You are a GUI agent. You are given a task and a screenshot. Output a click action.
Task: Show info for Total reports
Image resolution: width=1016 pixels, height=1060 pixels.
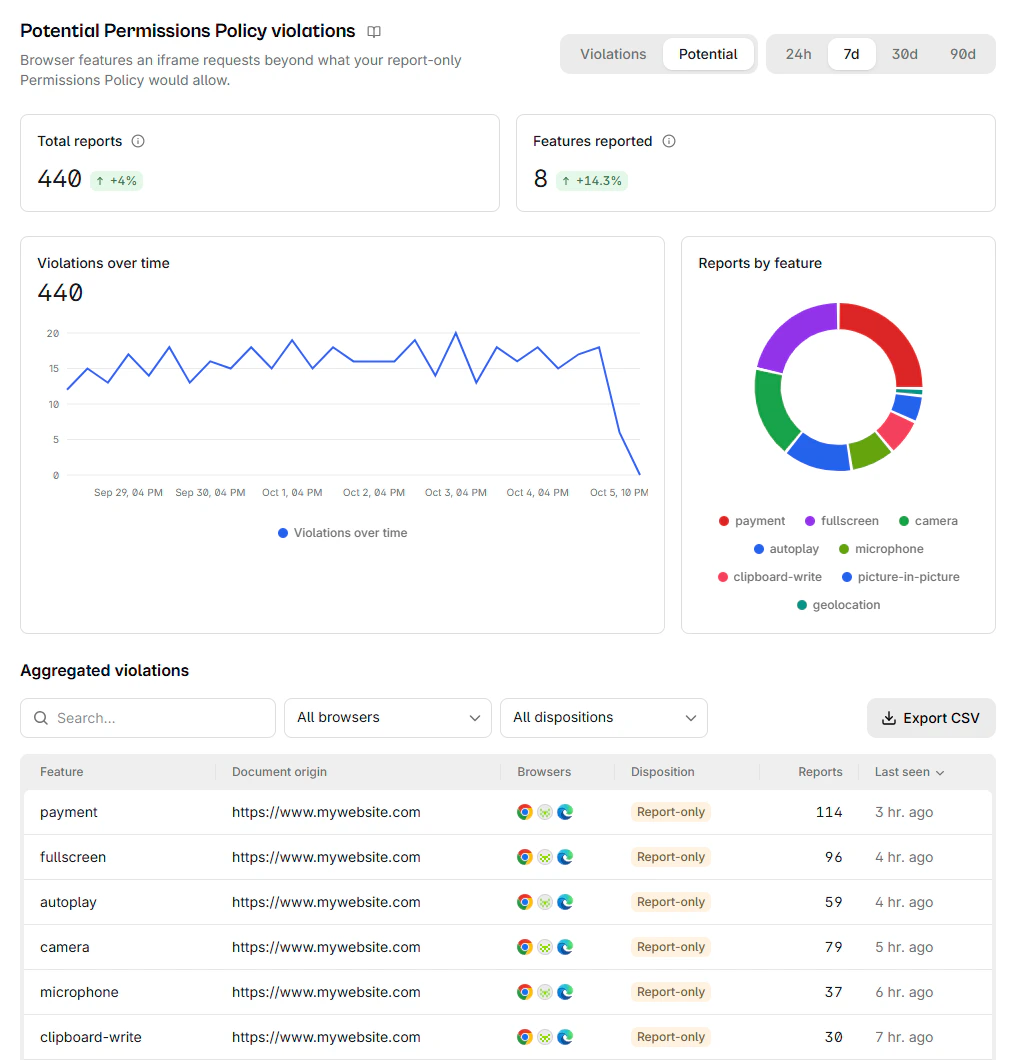pyautogui.click(x=138, y=141)
